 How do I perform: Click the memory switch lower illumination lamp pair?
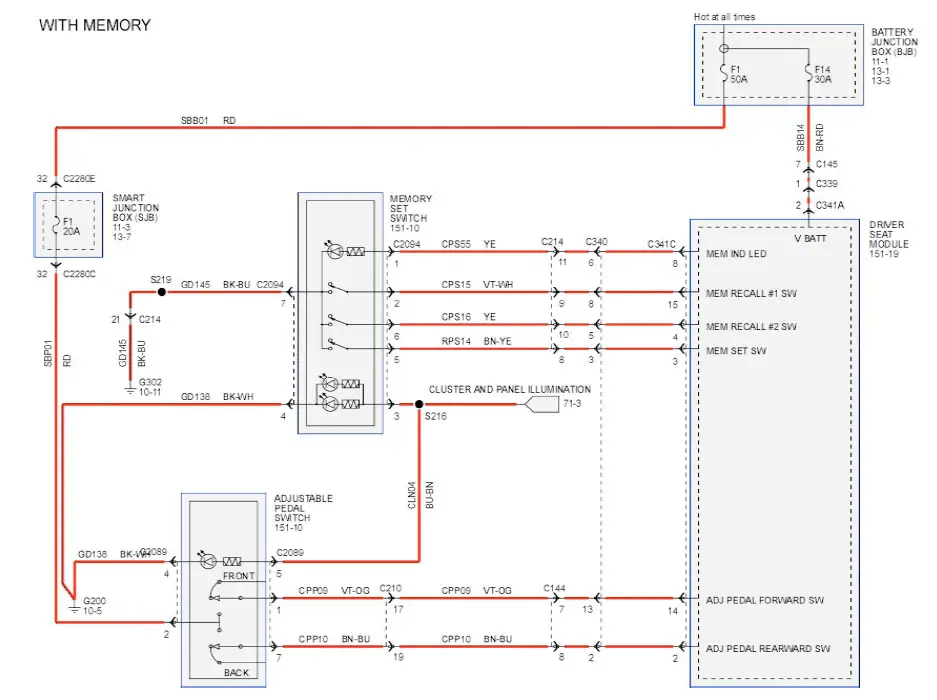coord(340,394)
